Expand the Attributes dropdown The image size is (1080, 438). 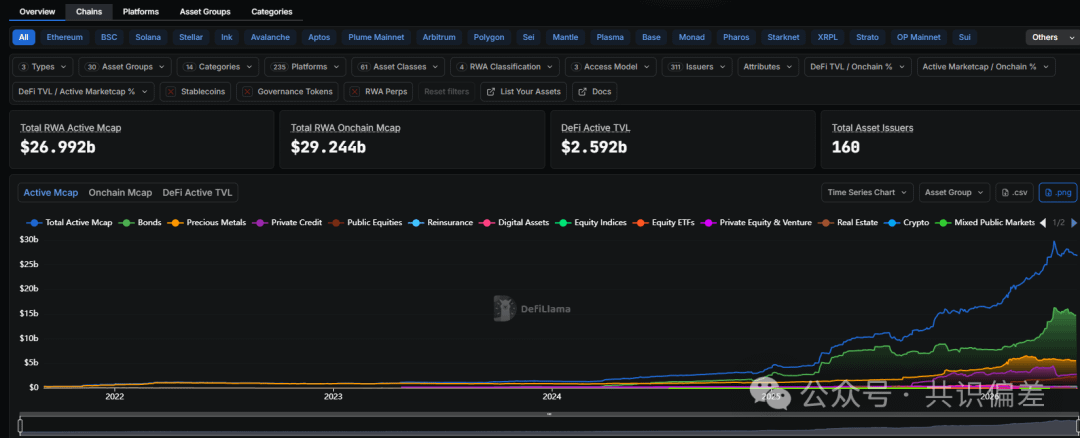pyautogui.click(x=768, y=67)
